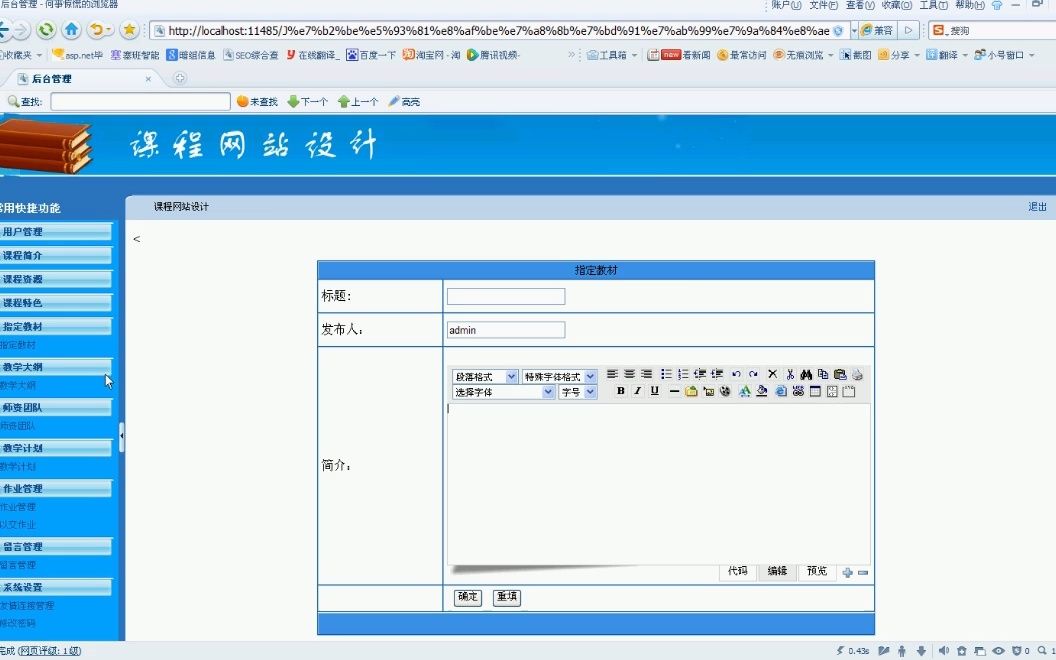
Task: Click 下一个 in the find bar
Action: tap(308, 102)
